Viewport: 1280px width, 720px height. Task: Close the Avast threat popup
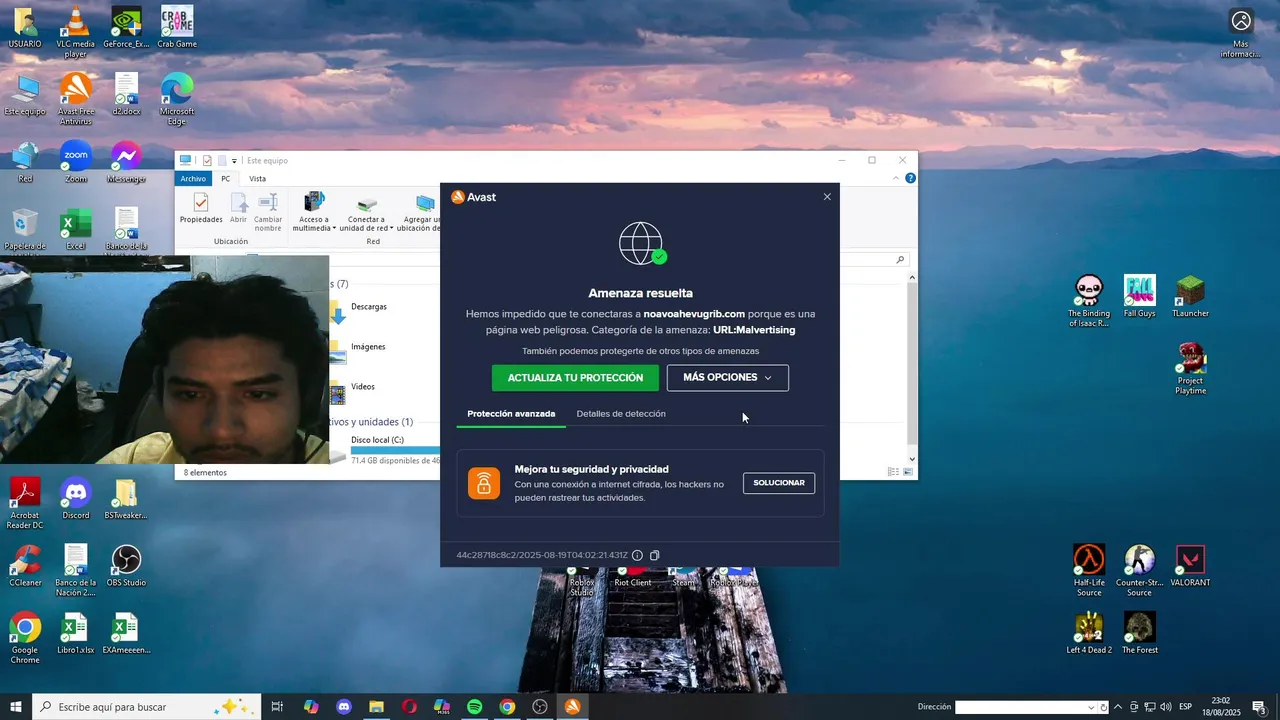(827, 197)
